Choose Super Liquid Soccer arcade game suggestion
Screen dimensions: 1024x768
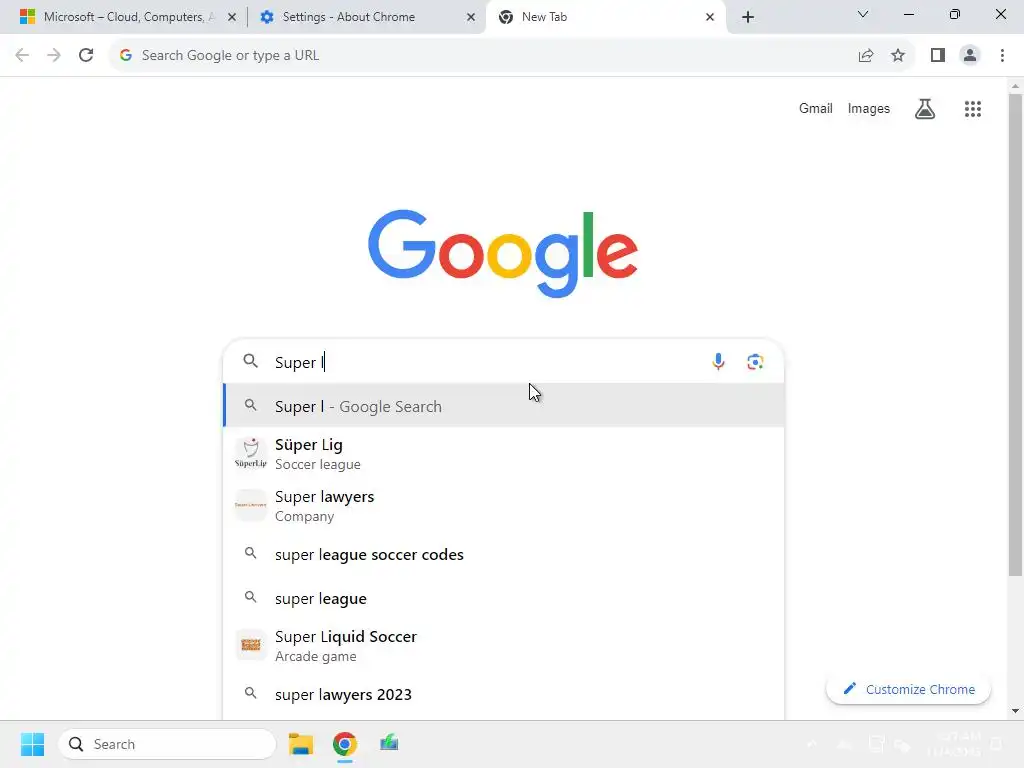click(504, 646)
